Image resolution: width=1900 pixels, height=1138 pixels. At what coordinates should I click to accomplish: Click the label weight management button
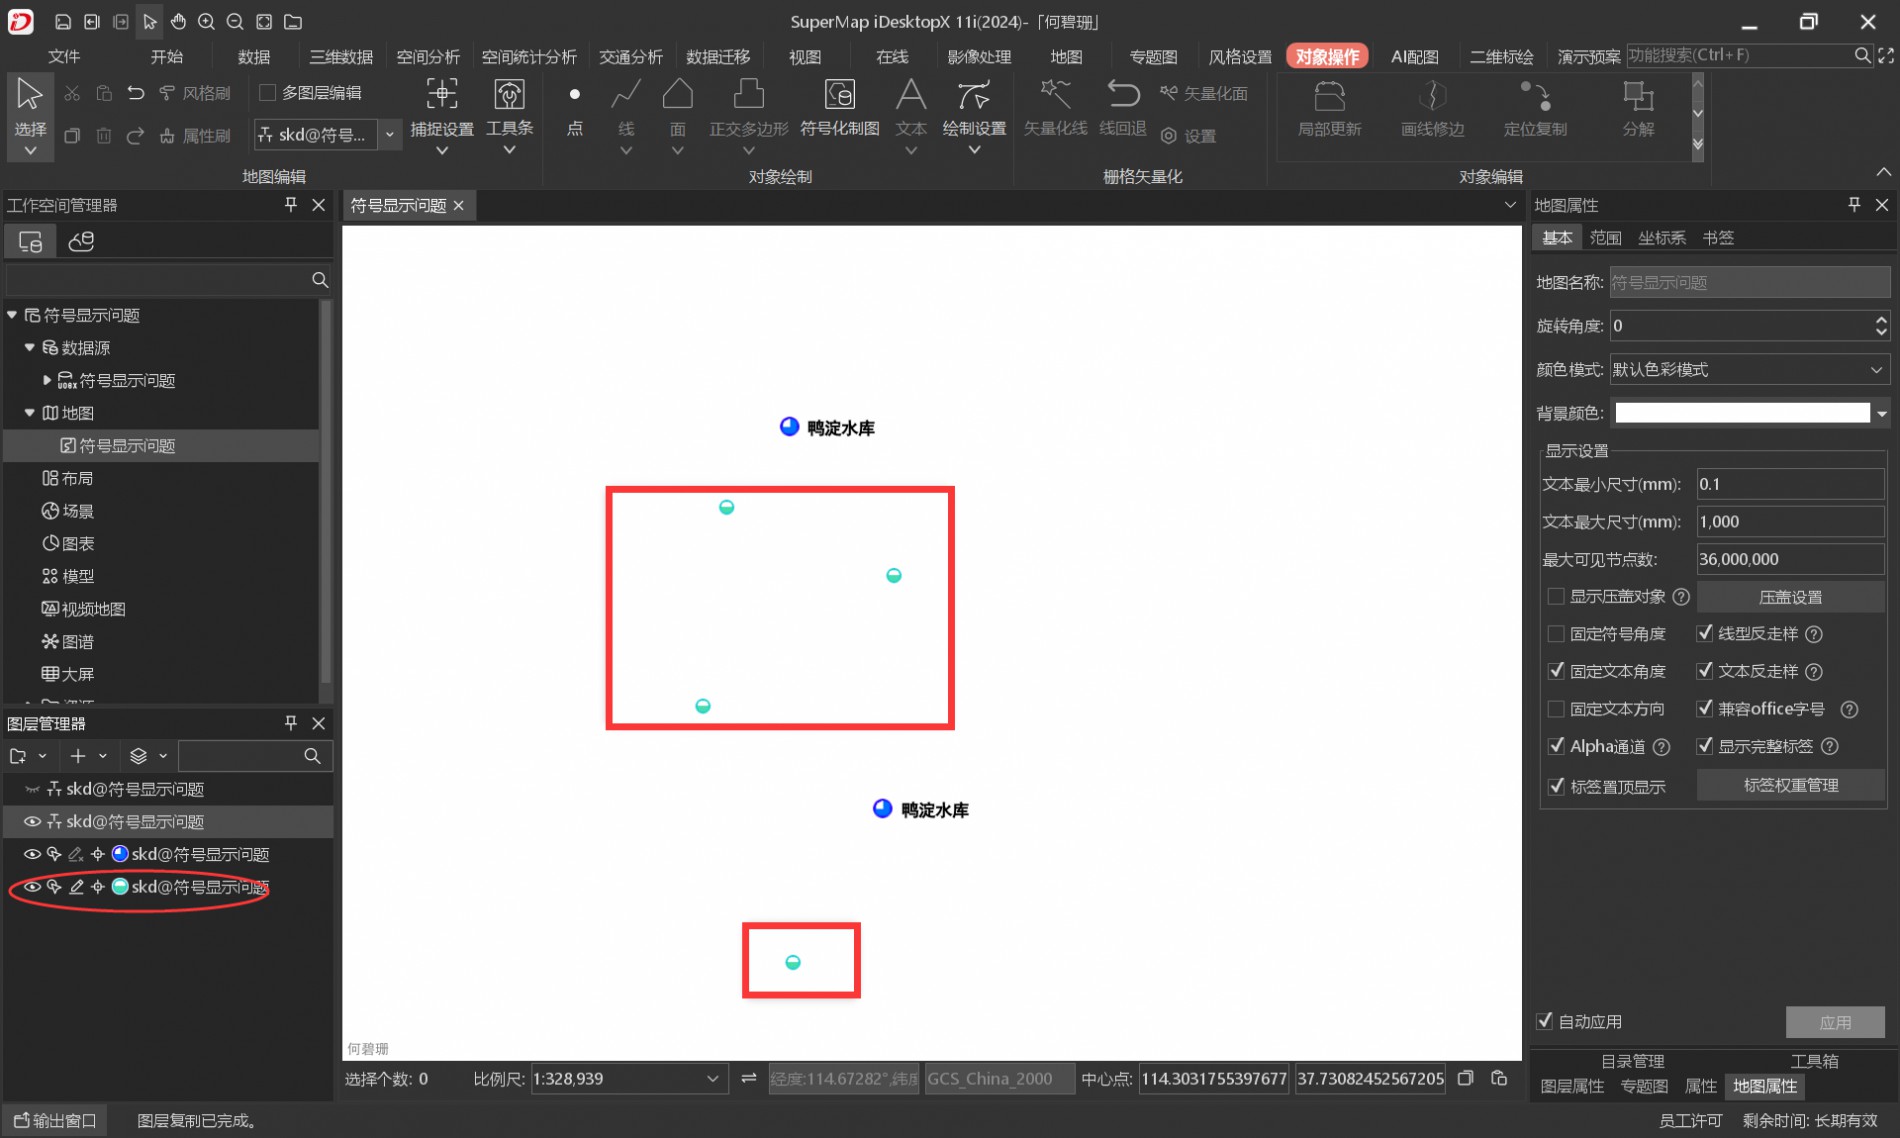(x=1790, y=785)
